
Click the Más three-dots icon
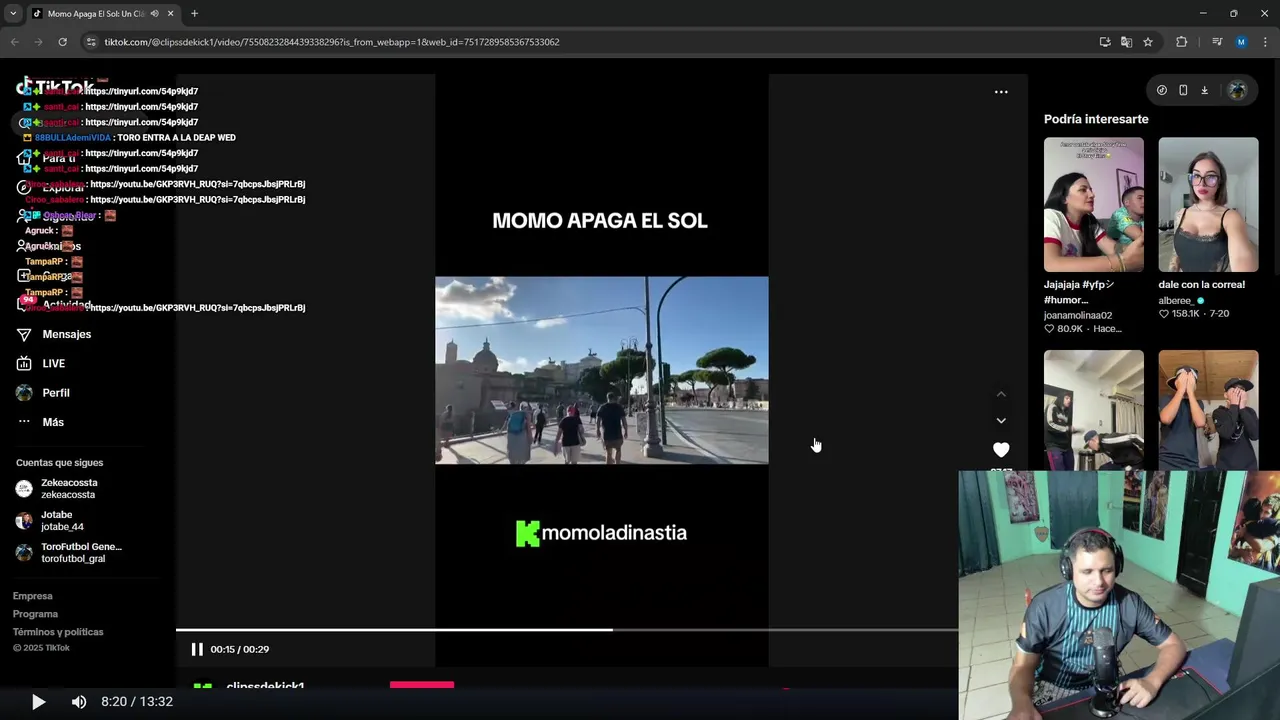coord(24,422)
